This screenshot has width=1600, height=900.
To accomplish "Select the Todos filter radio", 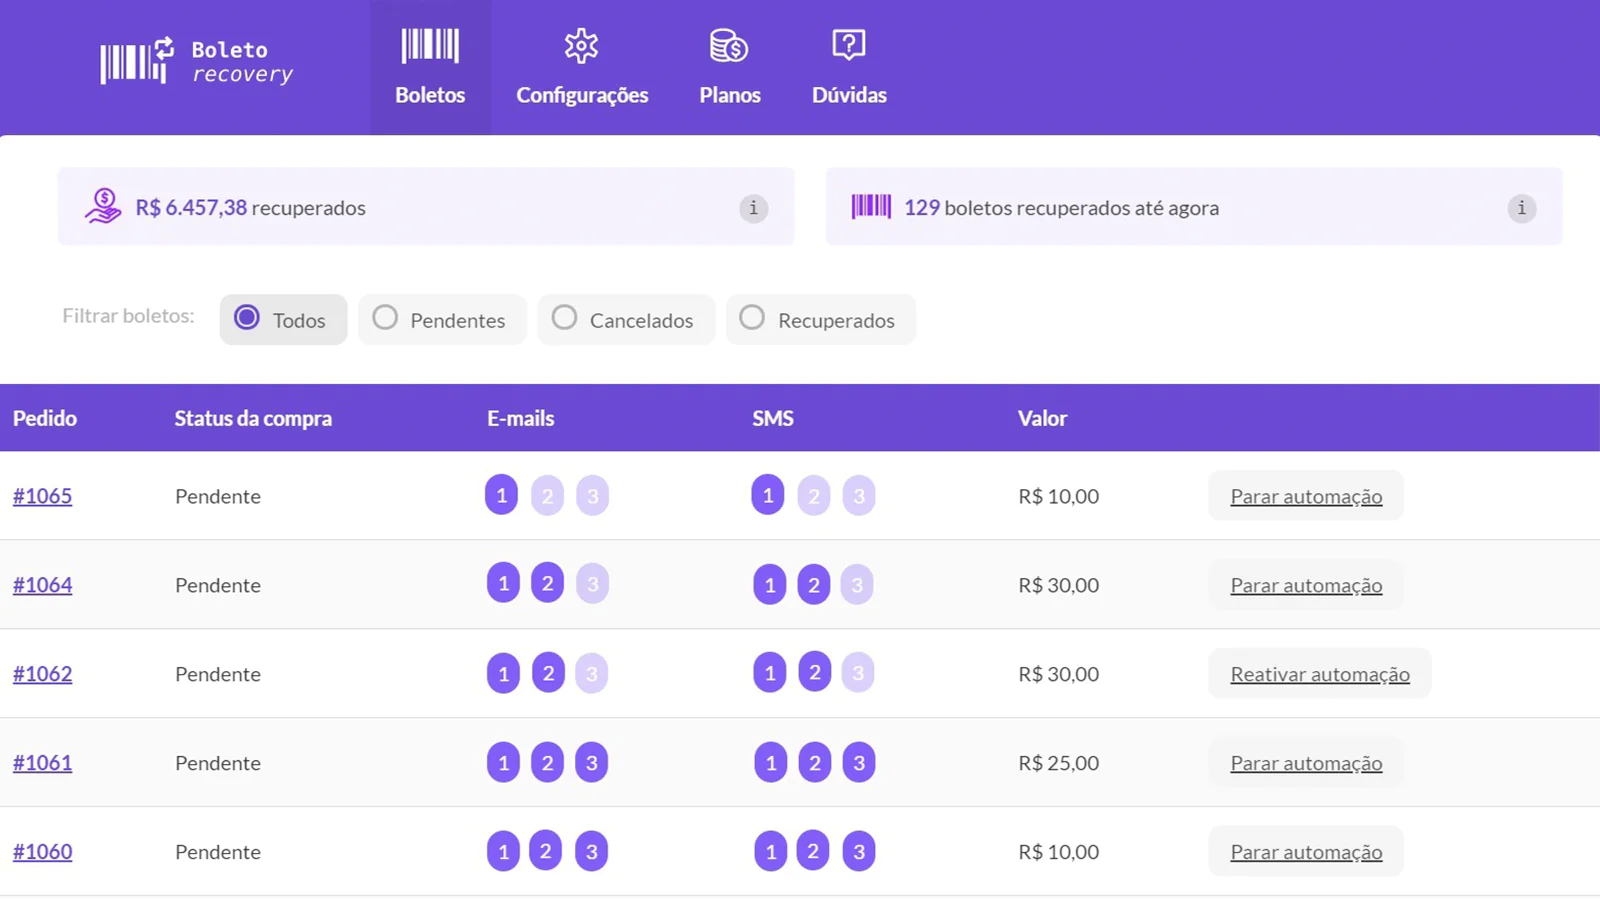I will point(247,318).
